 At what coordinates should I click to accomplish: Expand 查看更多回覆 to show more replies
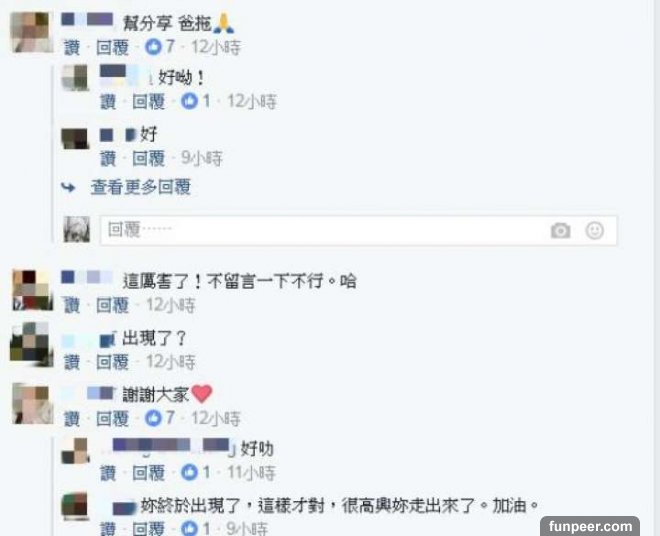(141, 187)
